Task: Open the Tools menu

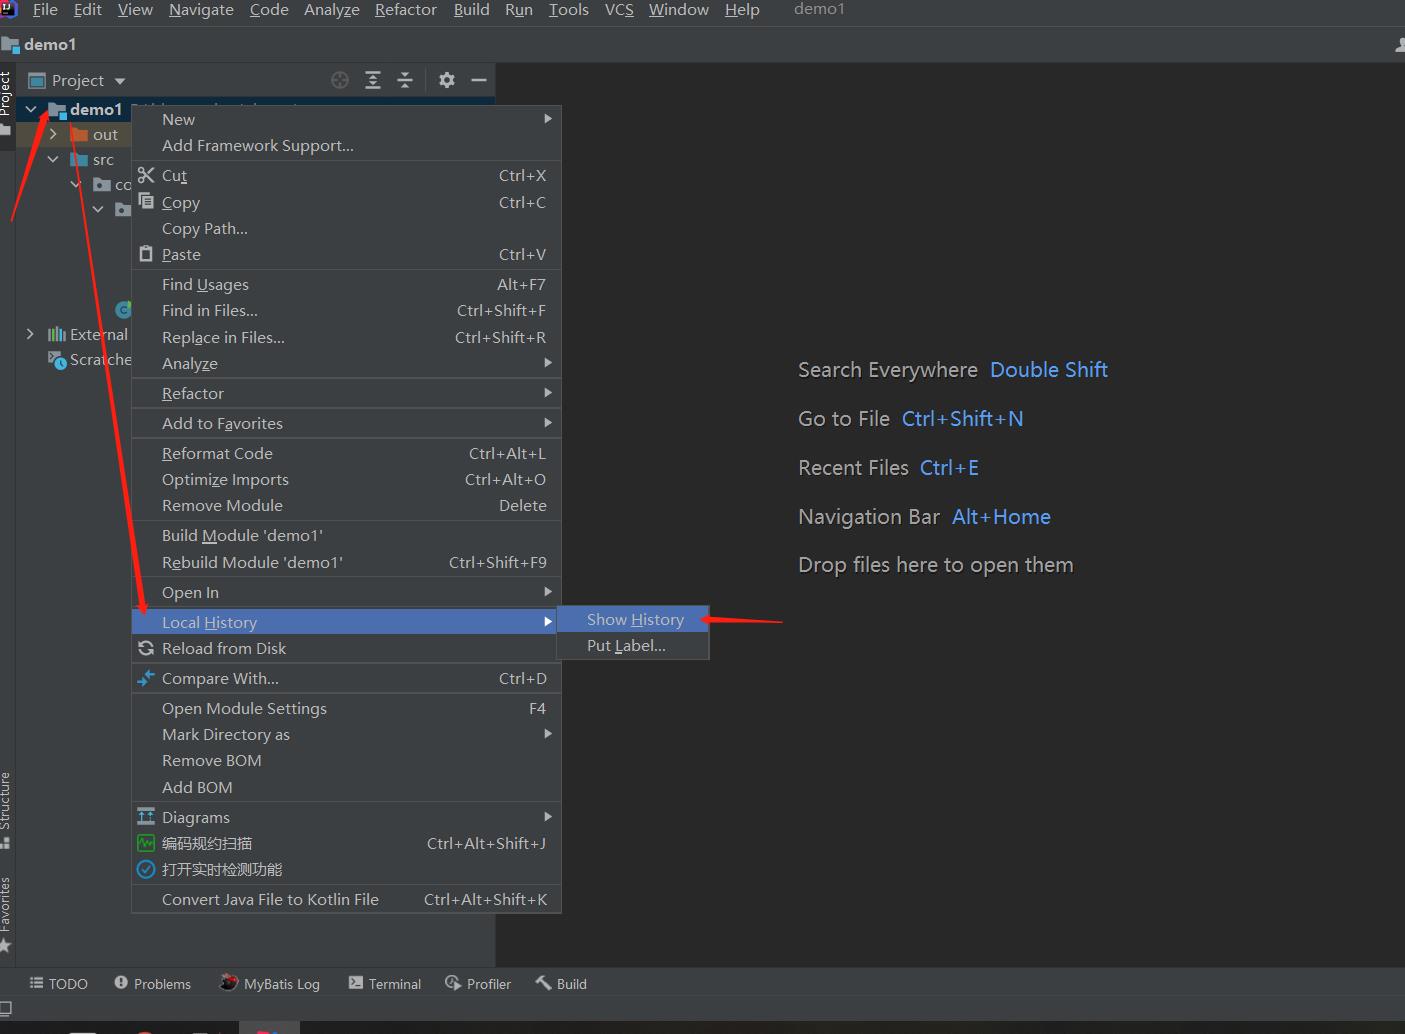Action: click(x=568, y=10)
